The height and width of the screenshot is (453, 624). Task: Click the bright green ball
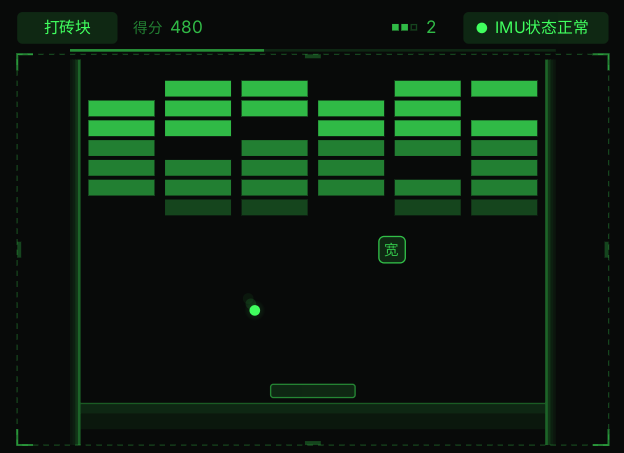(255, 310)
